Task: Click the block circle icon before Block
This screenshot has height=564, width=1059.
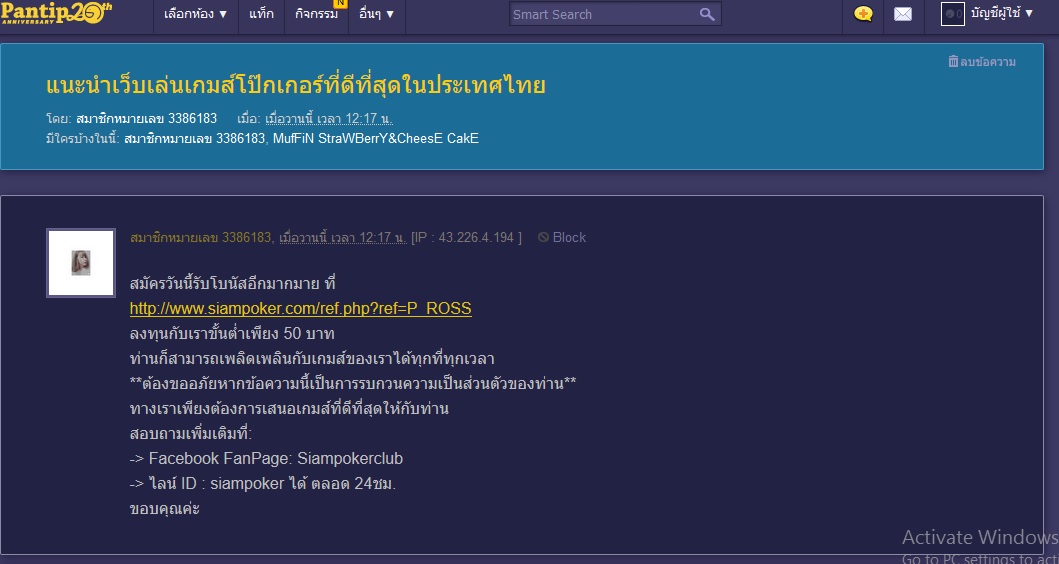Action: click(x=543, y=238)
